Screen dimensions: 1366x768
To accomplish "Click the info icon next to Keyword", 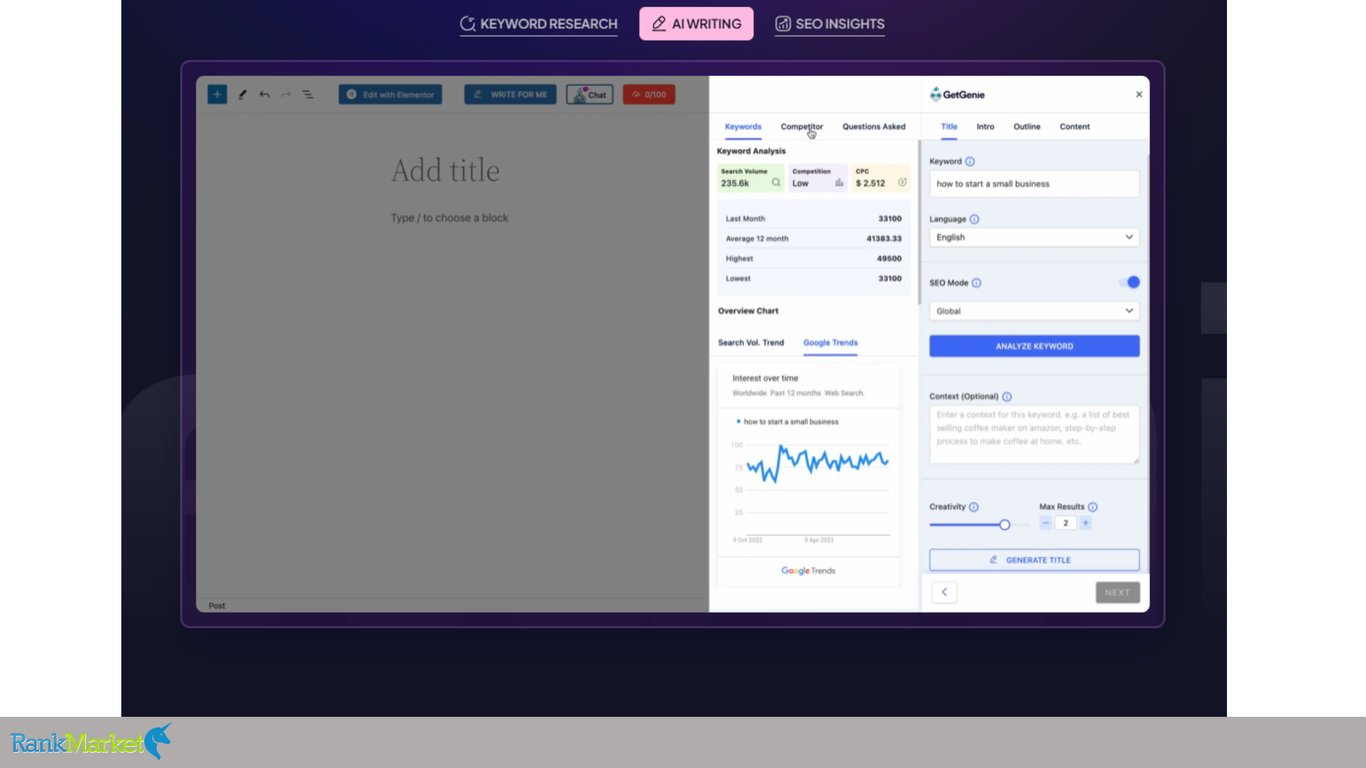I will [x=970, y=161].
